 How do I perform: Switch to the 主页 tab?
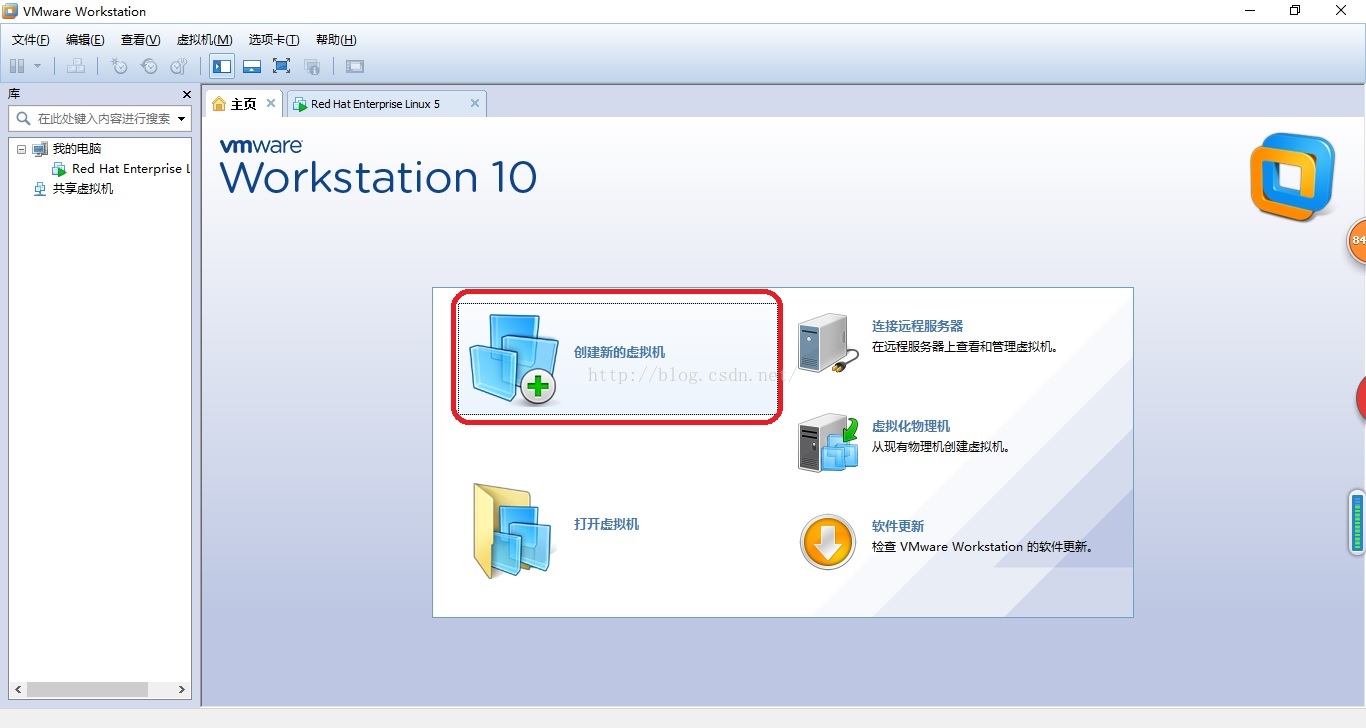tap(244, 104)
